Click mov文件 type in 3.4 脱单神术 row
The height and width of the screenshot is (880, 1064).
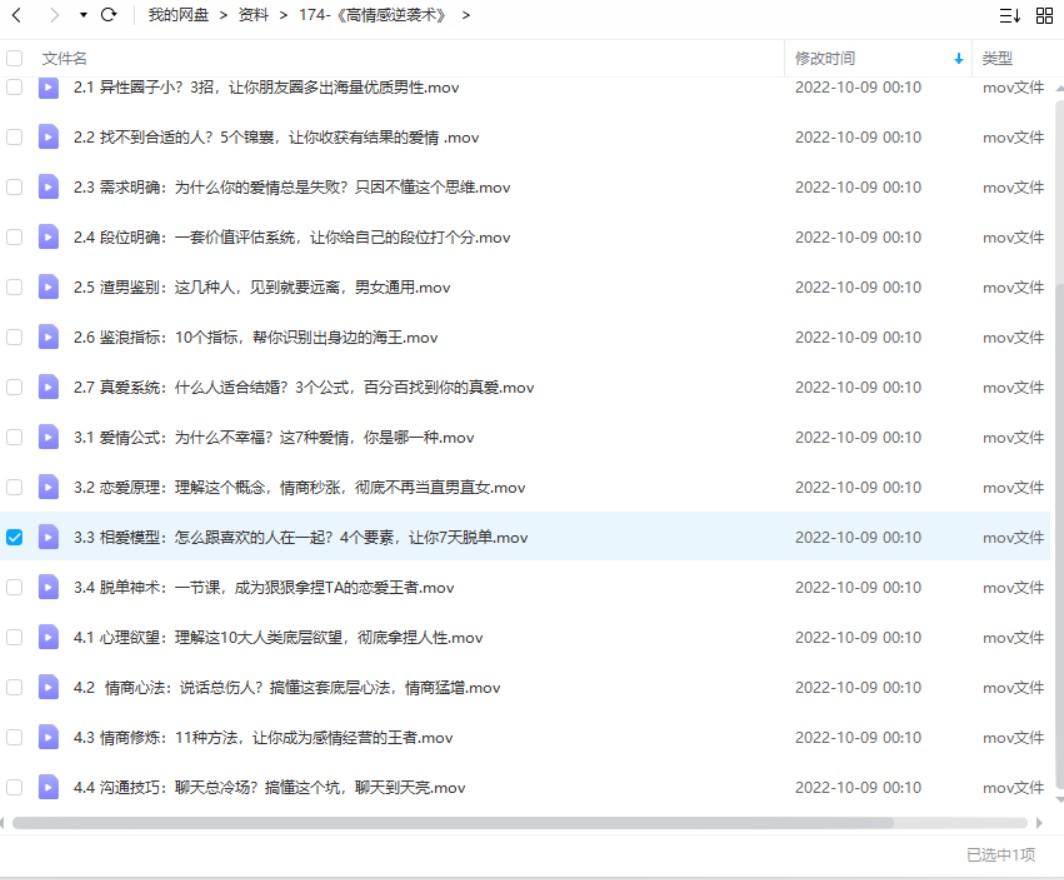1012,588
